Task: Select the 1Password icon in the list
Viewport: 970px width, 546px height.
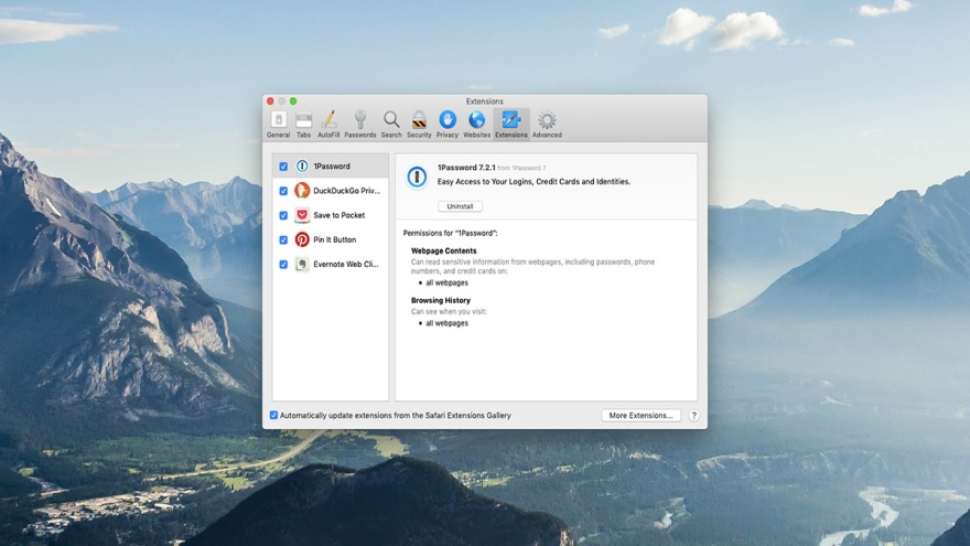Action: coord(302,166)
